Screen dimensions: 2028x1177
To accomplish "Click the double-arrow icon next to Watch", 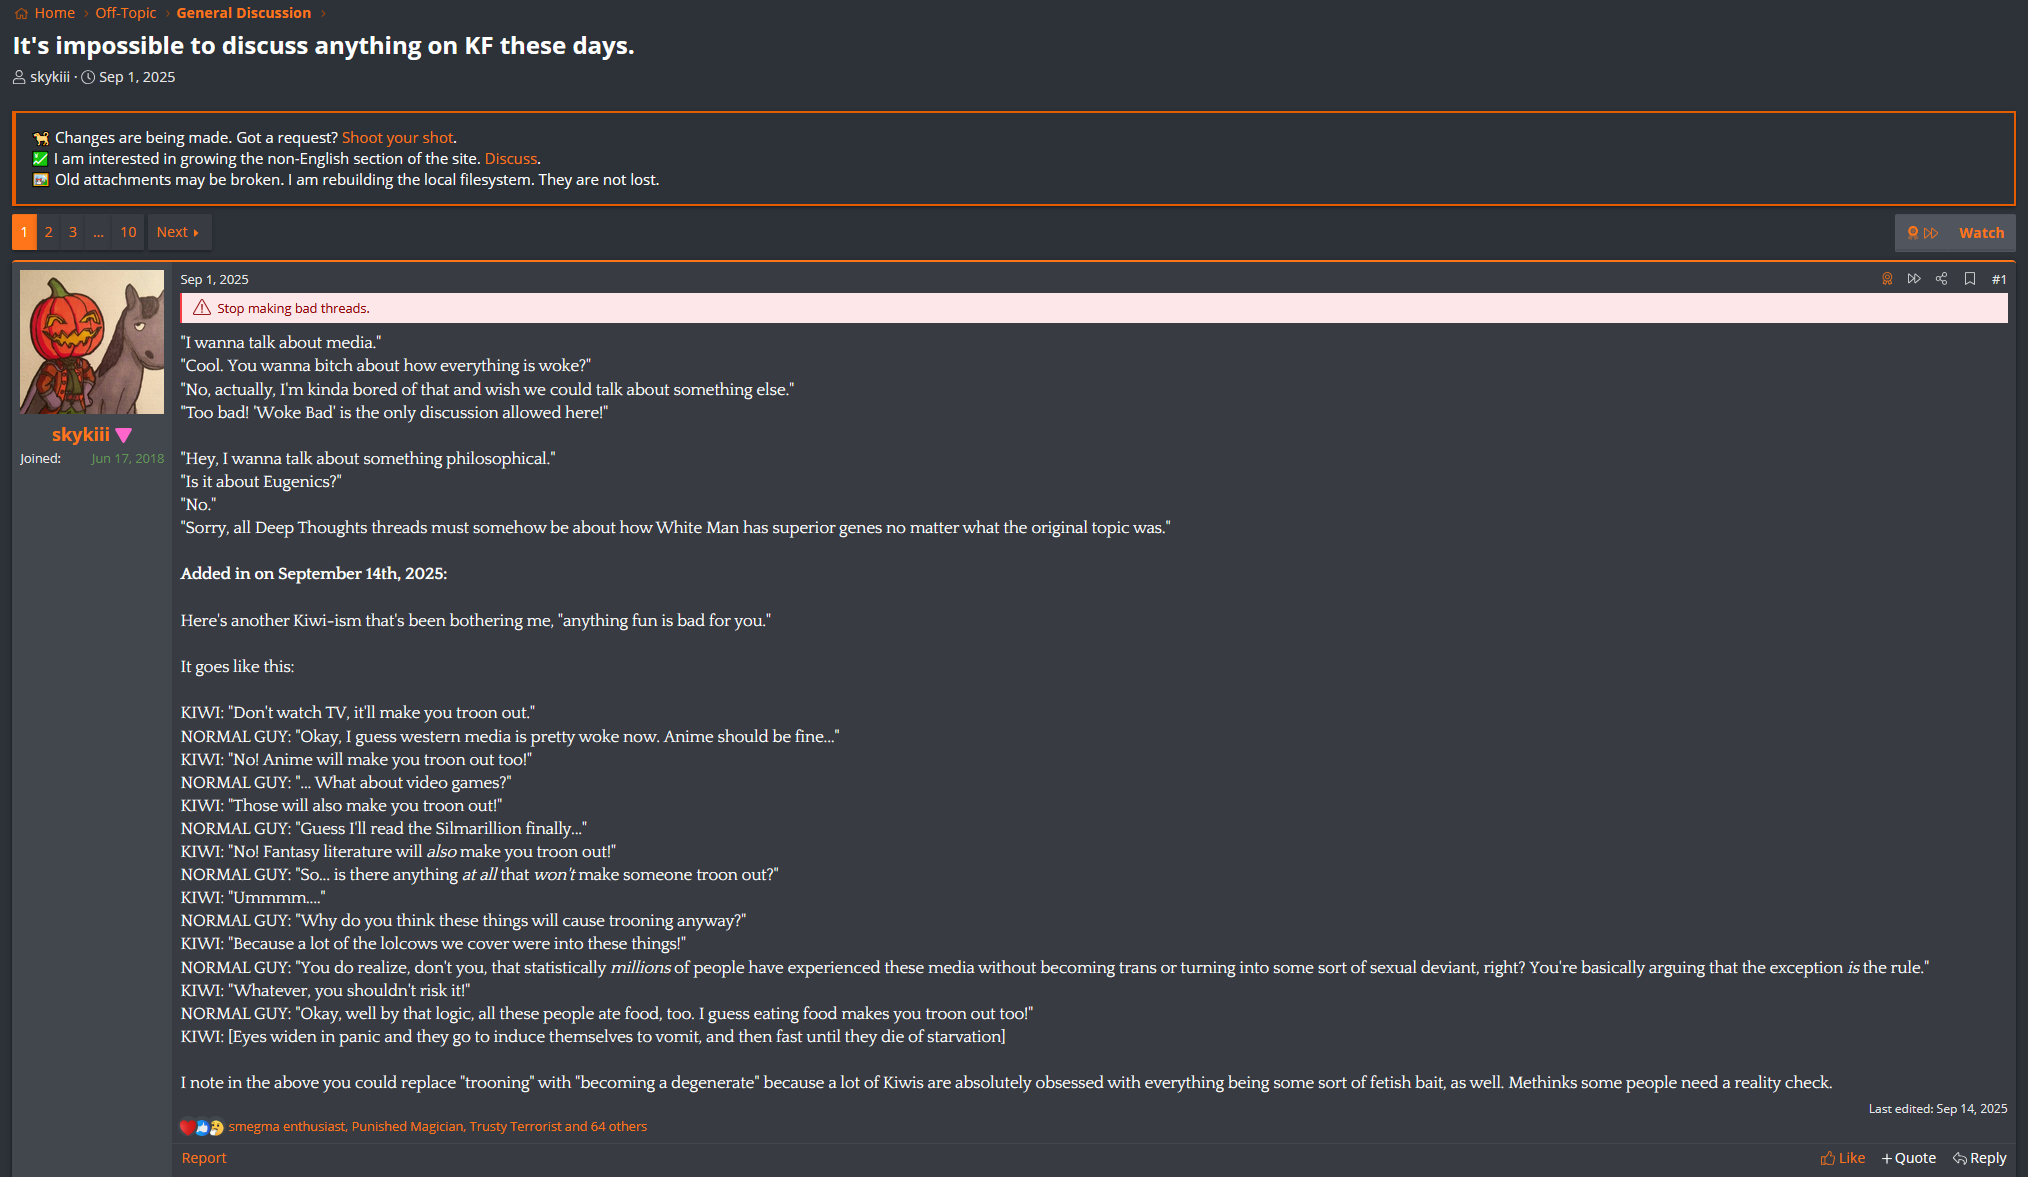I will (1931, 233).
